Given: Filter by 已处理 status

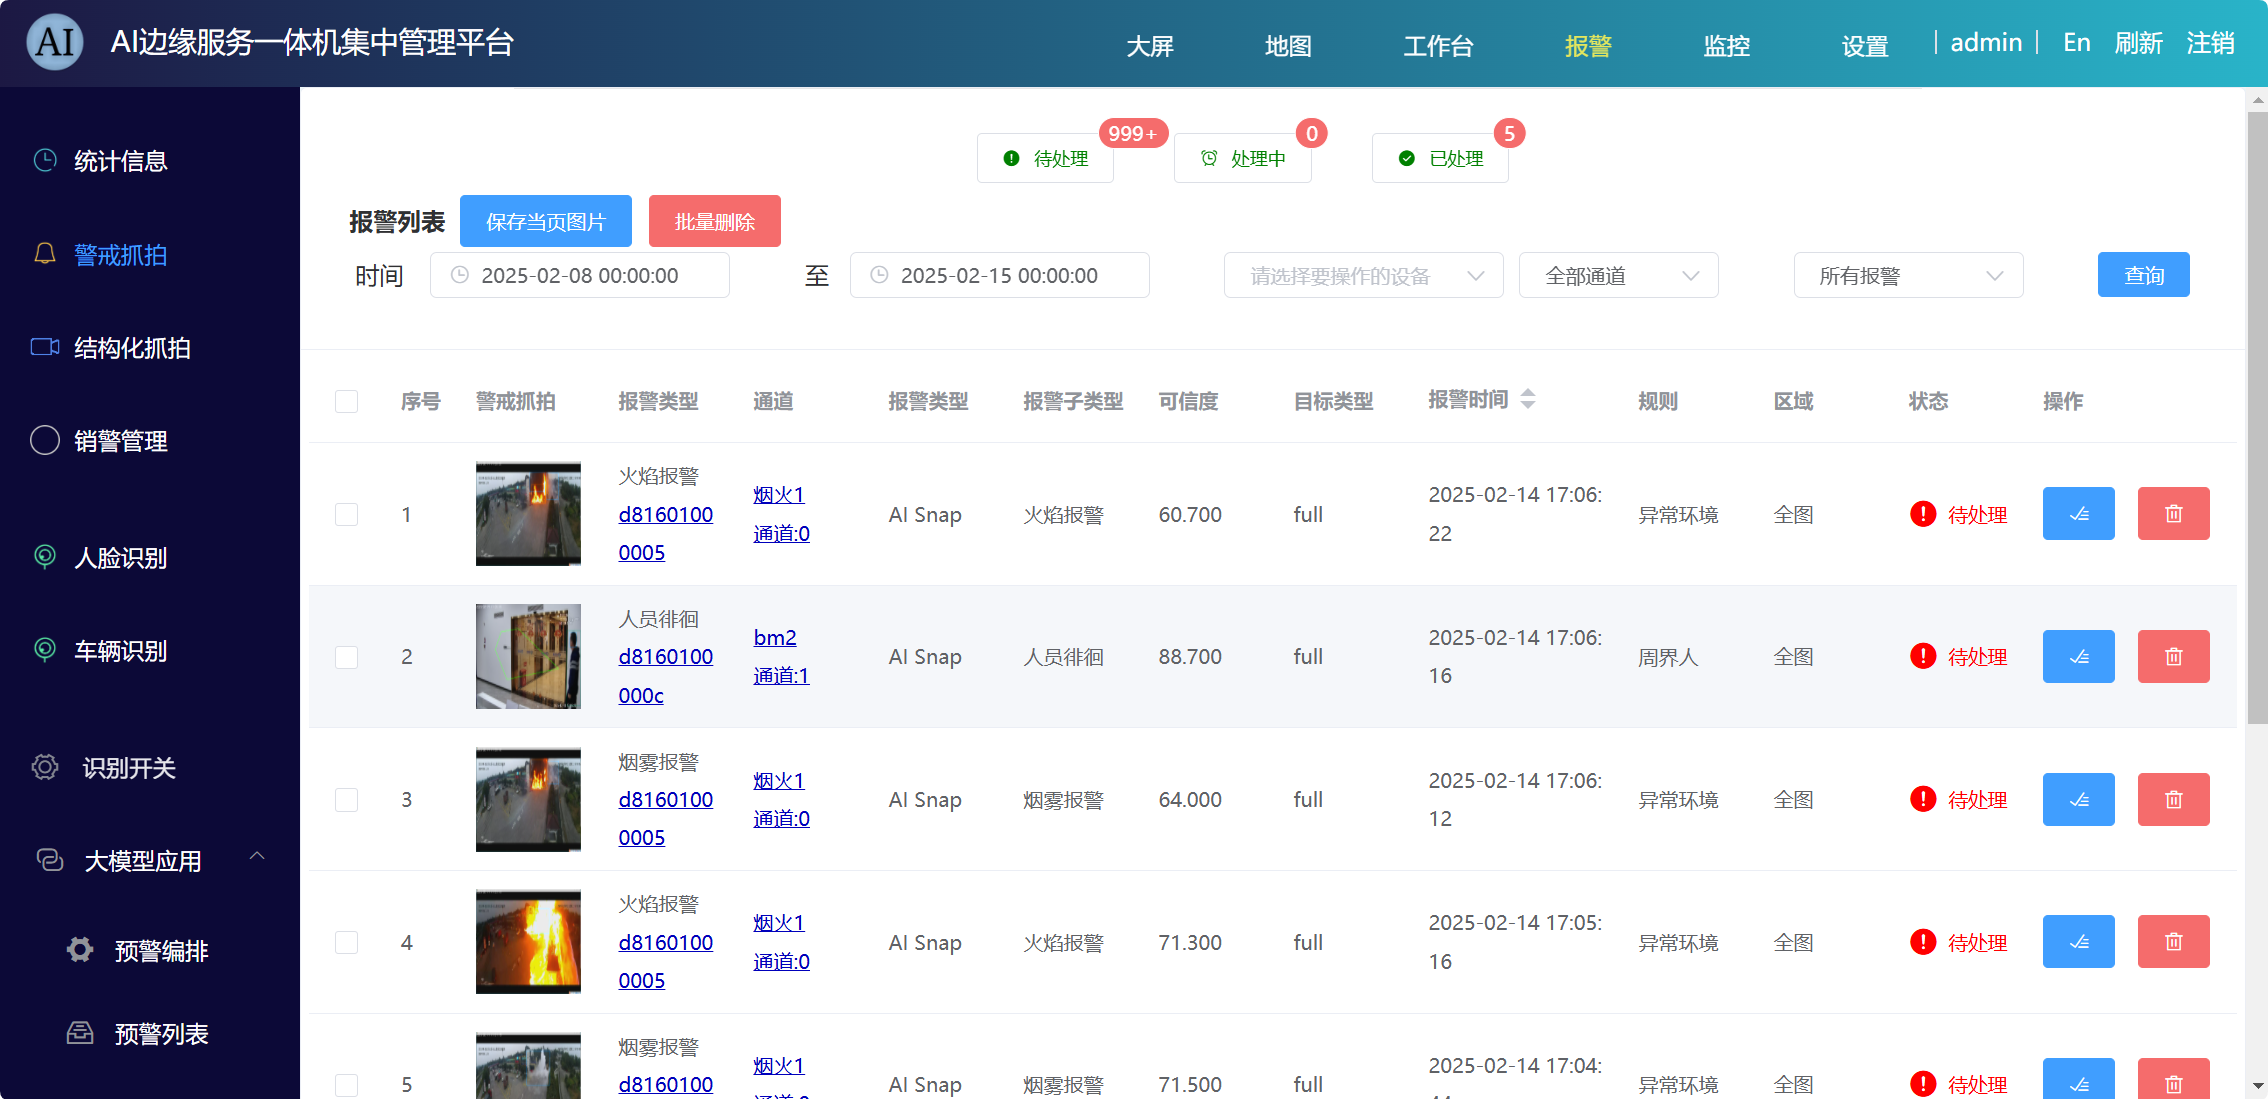Looking at the screenshot, I should click(x=1440, y=158).
